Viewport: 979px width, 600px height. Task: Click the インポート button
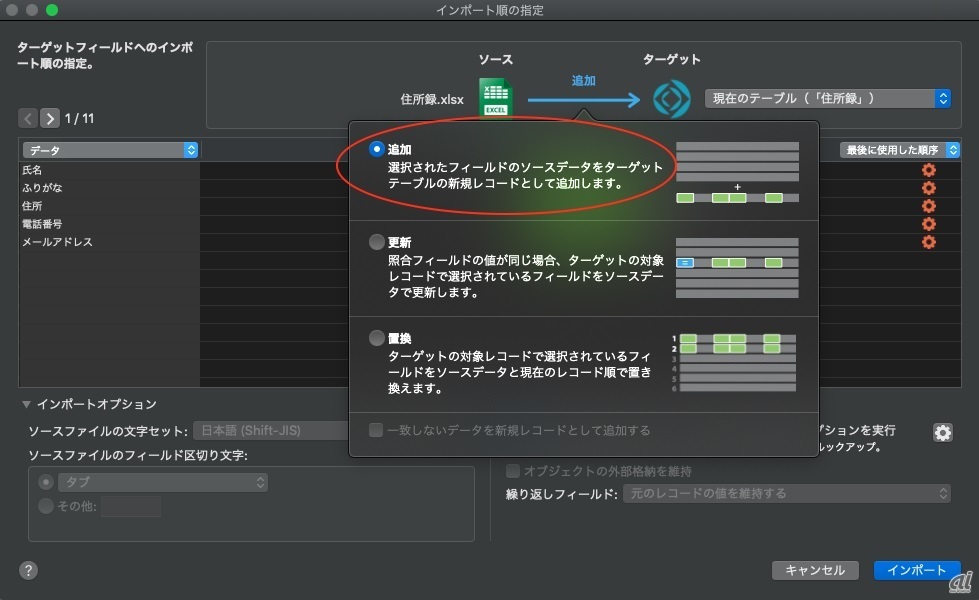(916, 570)
